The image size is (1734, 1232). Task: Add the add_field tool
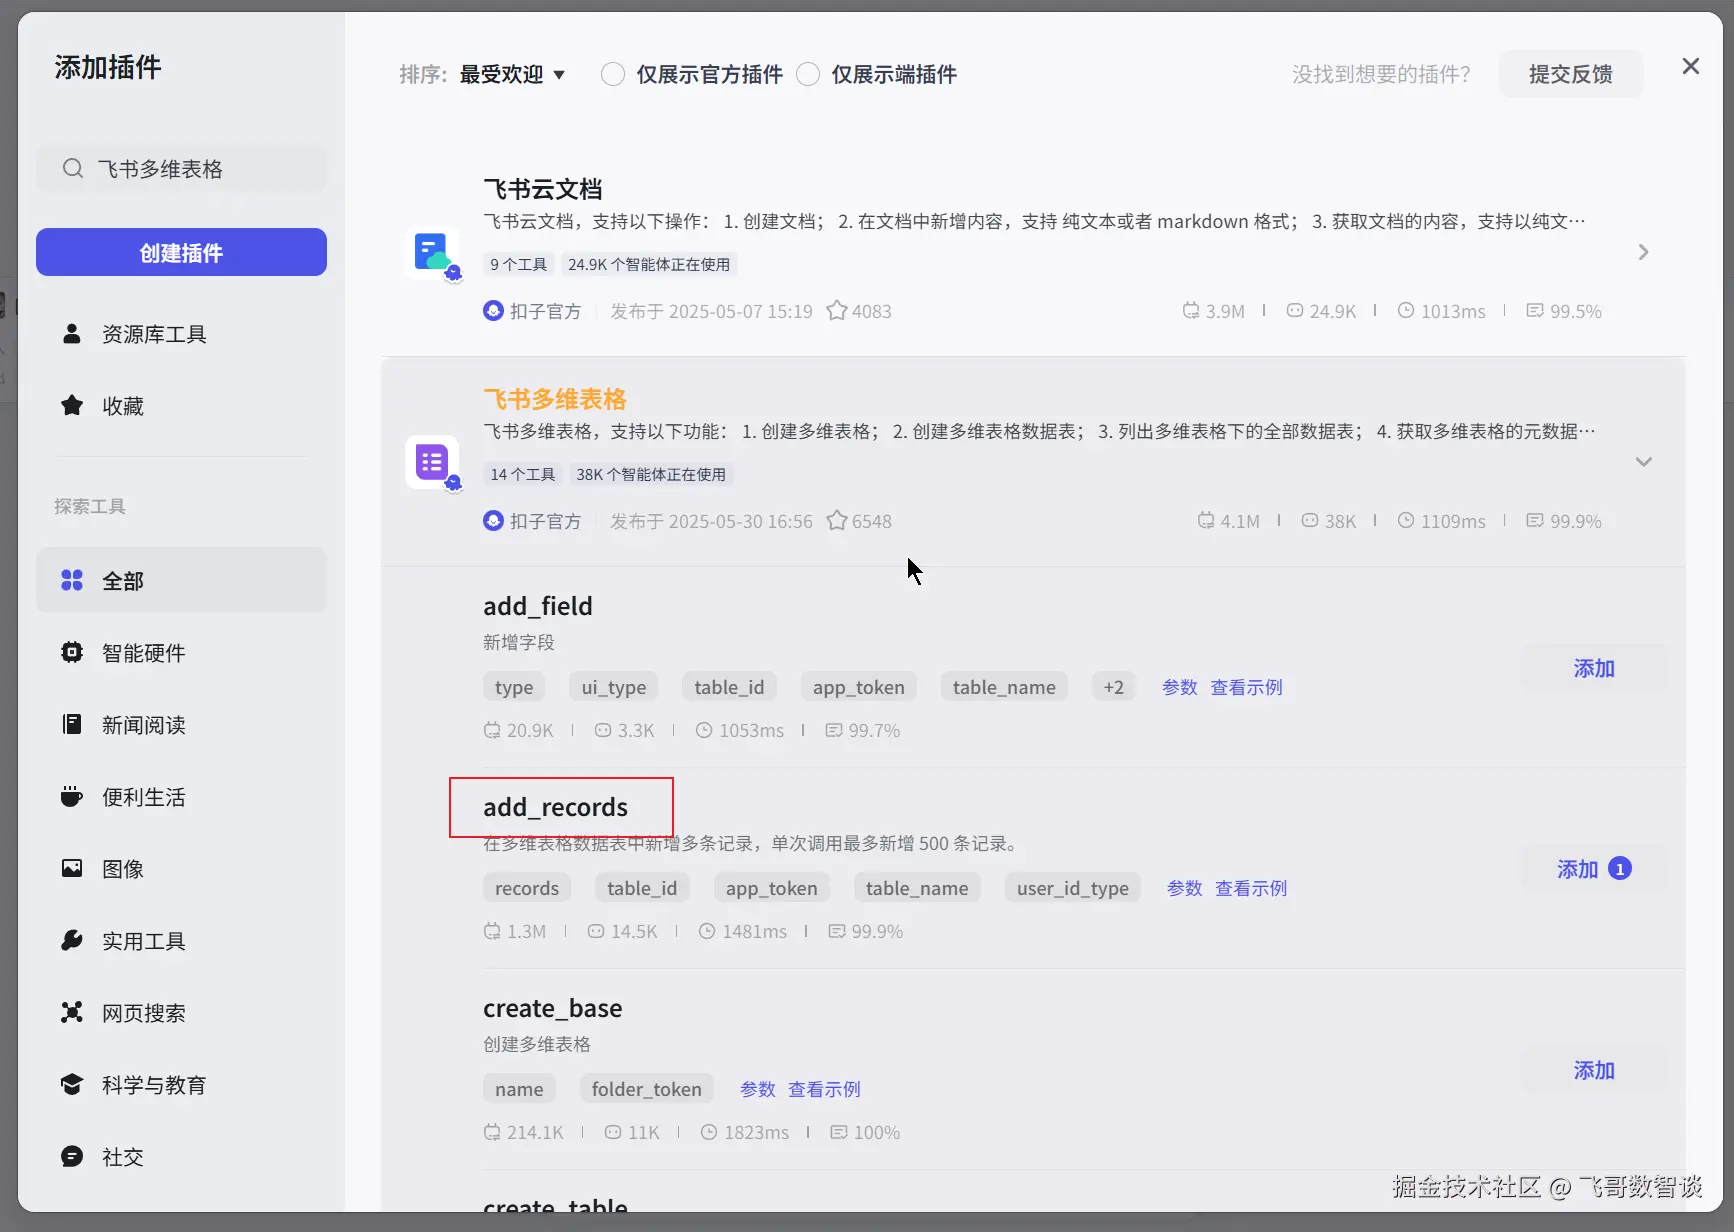coord(1594,668)
